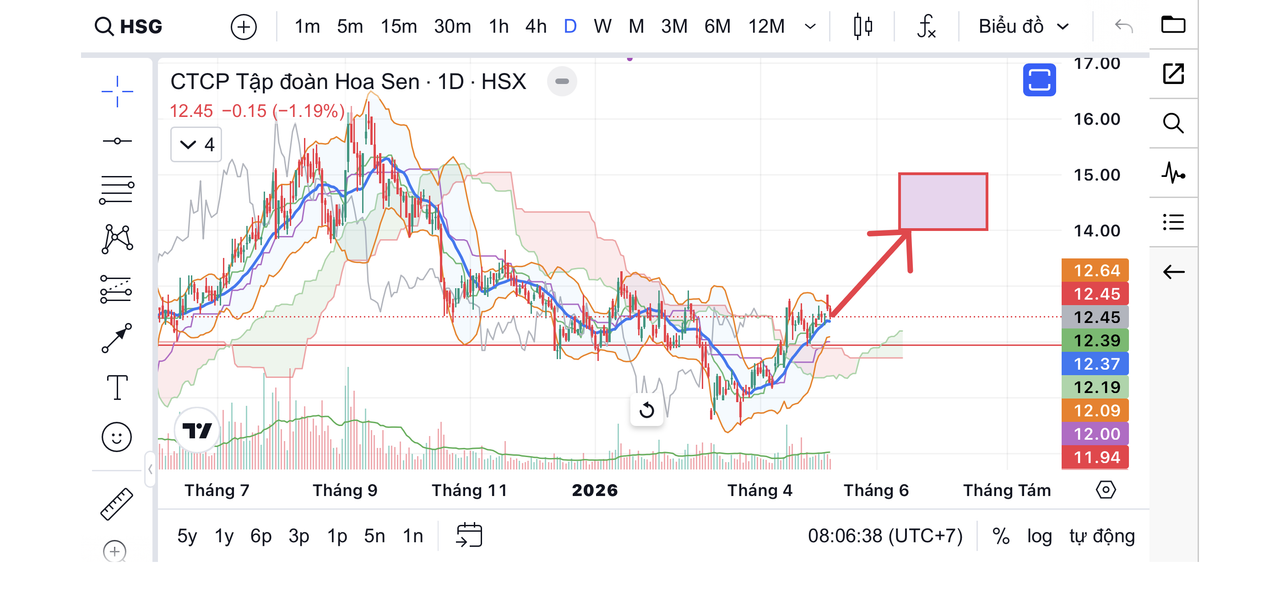Screen dimensions: 1280x591
Task: Select the forecast projection tool
Action: point(117,289)
